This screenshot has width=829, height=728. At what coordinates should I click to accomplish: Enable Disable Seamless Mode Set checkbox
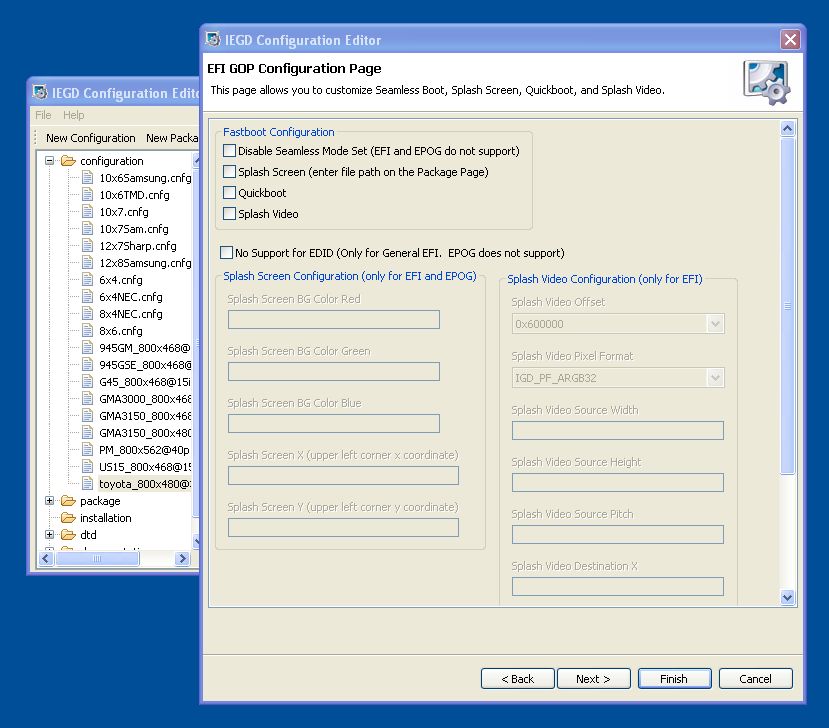click(230, 151)
